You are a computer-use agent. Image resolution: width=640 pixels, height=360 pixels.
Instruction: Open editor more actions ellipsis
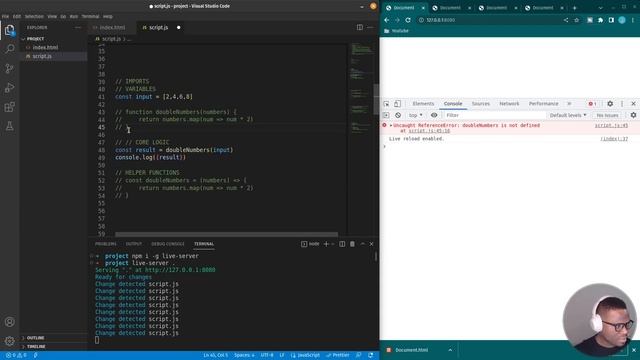[x=370, y=27]
